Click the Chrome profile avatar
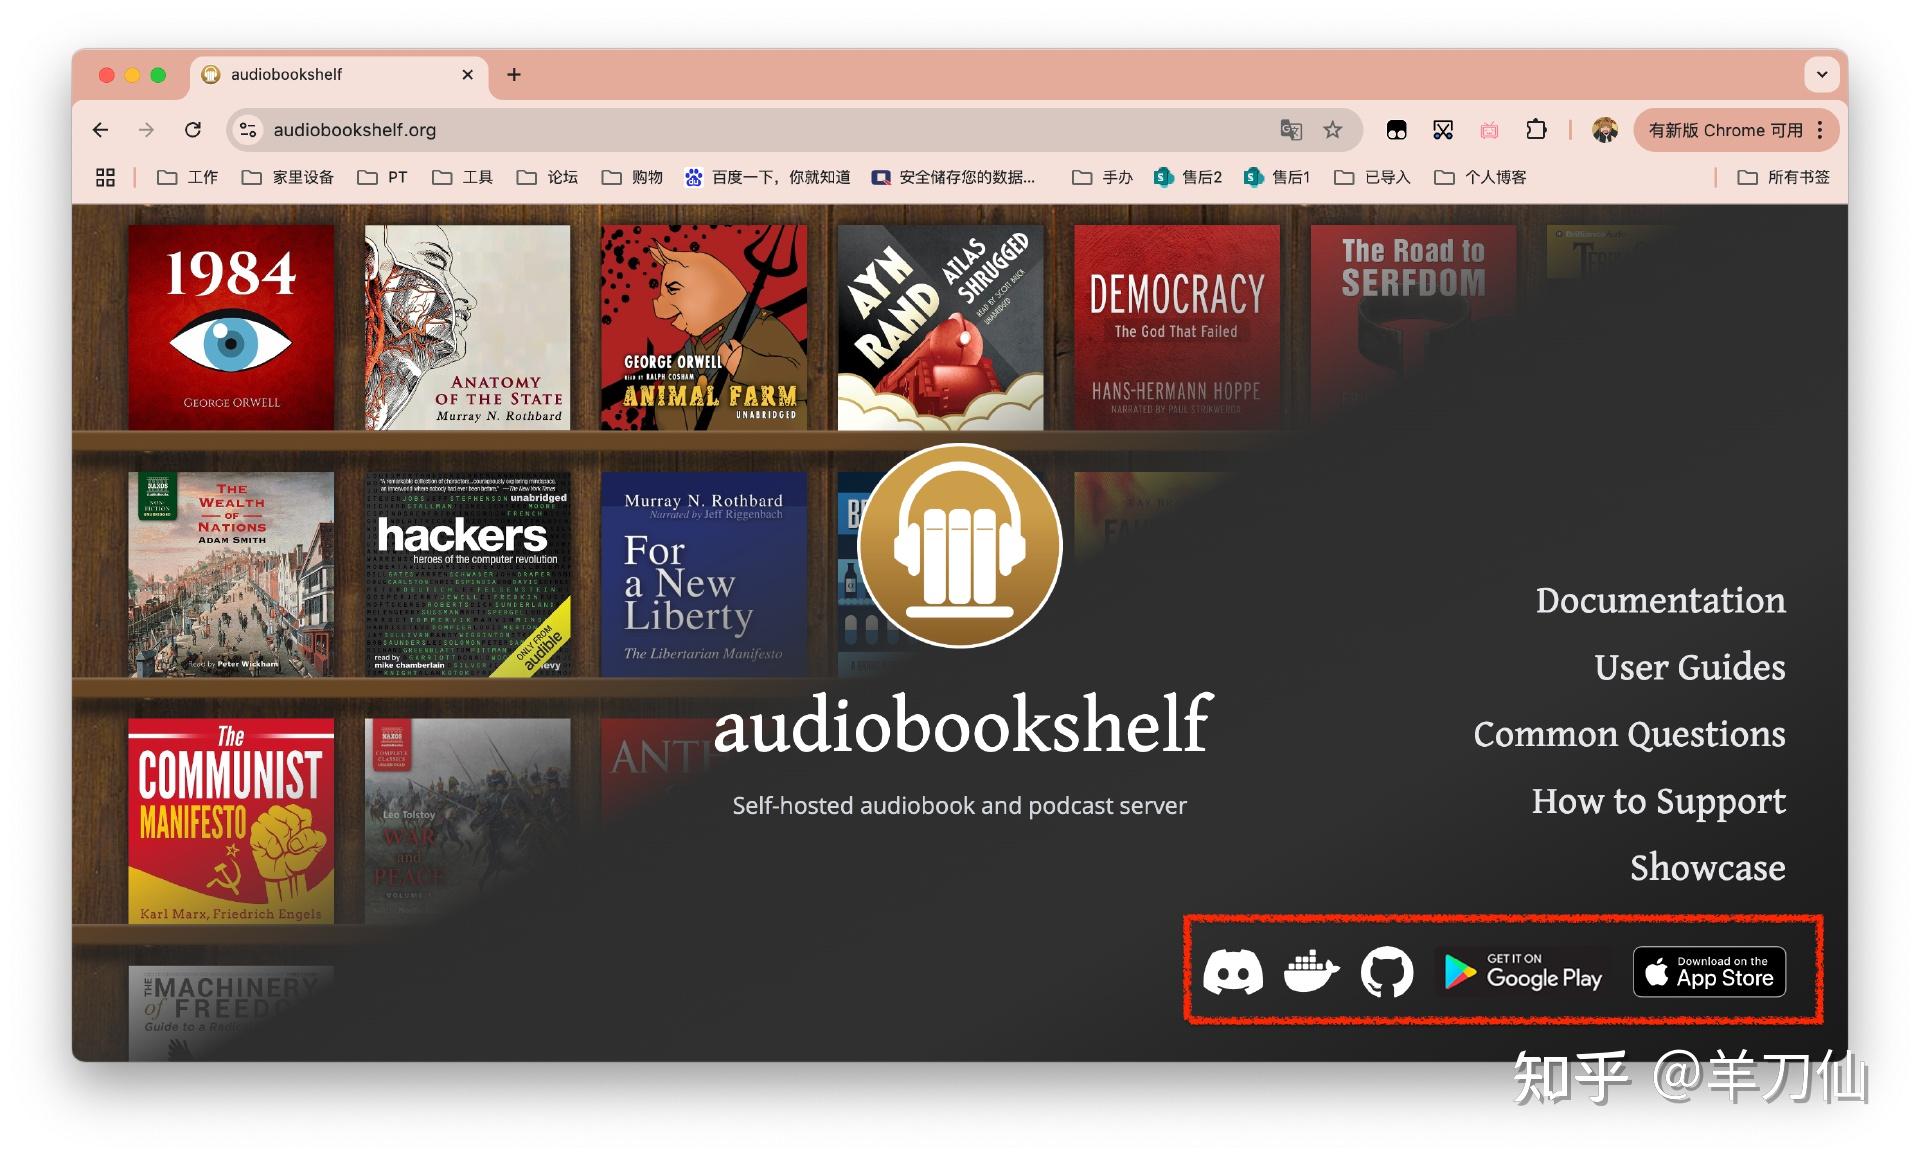 1604,130
